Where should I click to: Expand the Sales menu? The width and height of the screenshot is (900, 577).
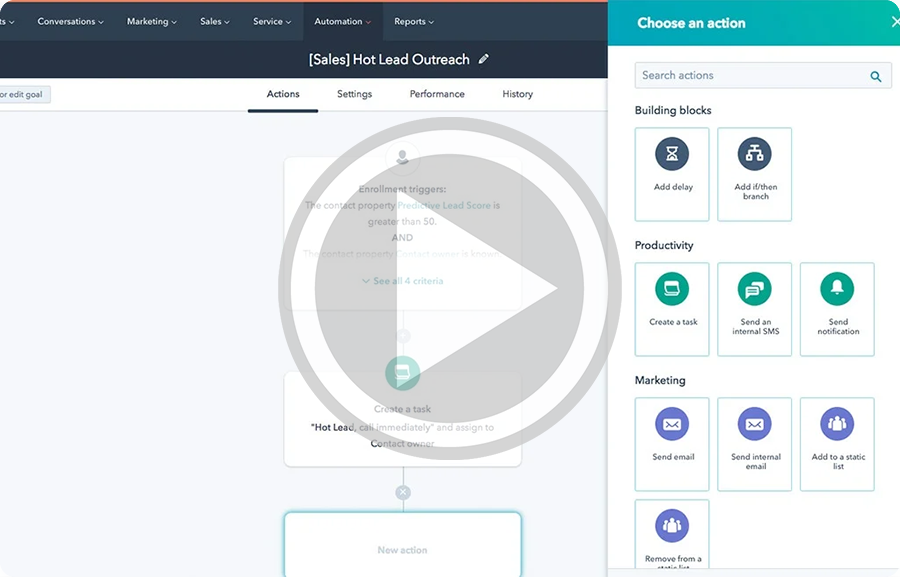click(215, 21)
